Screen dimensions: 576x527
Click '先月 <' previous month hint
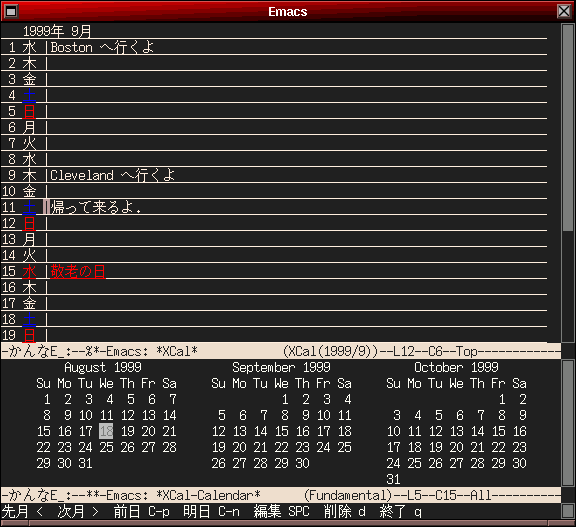tap(23, 511)
